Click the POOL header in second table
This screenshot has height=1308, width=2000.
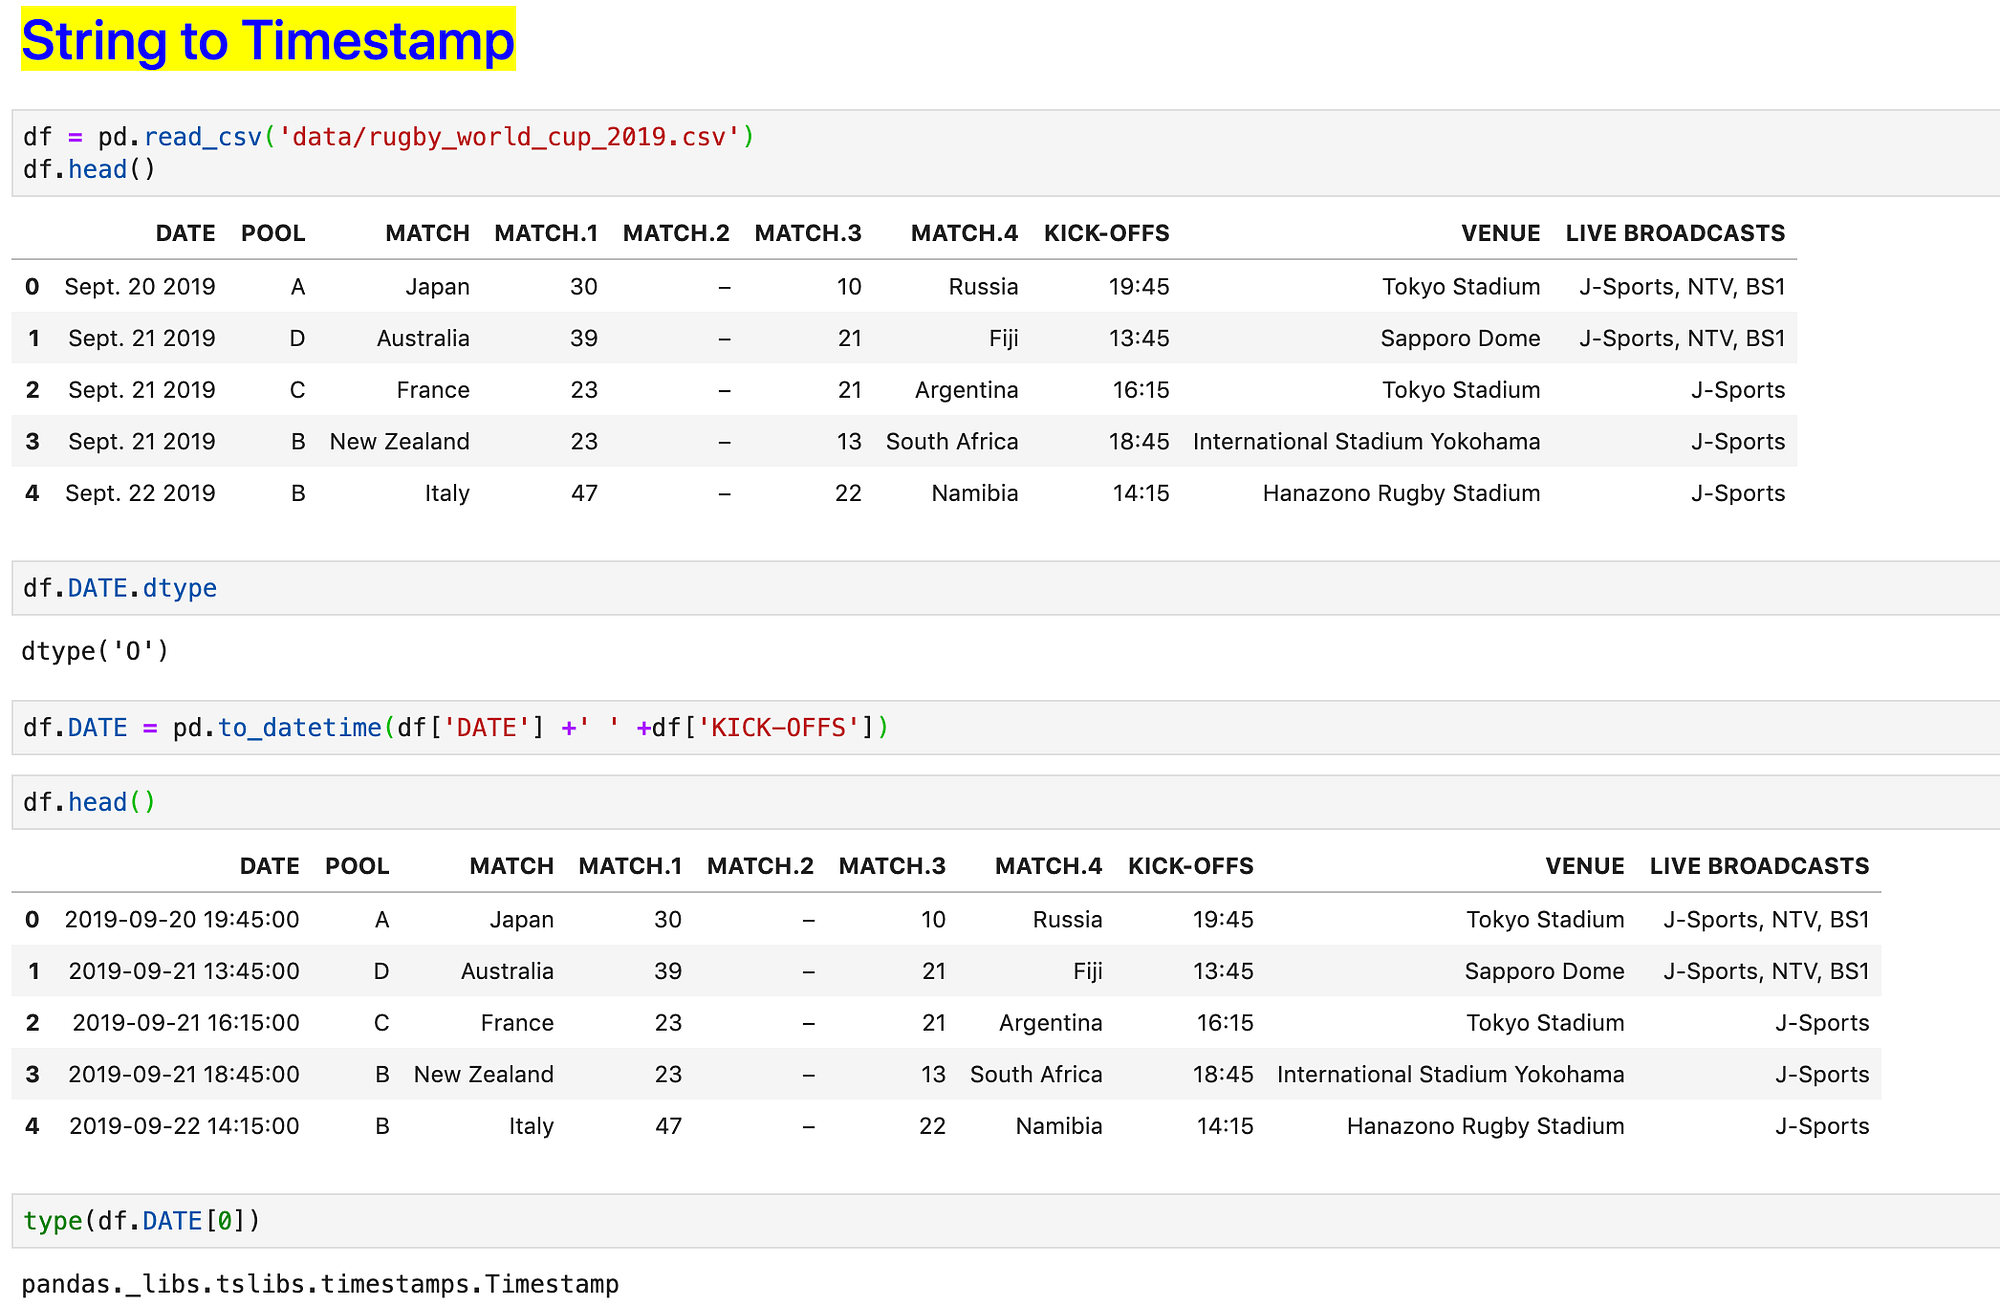click(x=357, y=866)
